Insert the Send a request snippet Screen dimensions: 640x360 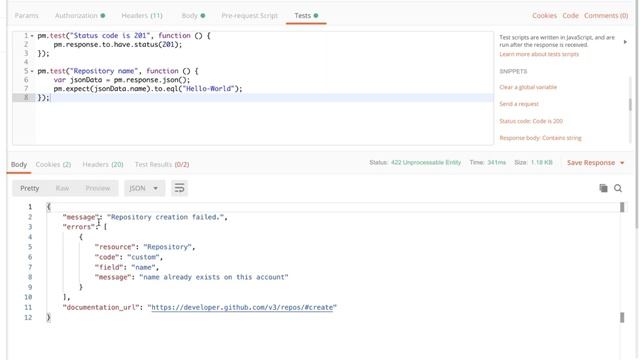coord(519,104)
